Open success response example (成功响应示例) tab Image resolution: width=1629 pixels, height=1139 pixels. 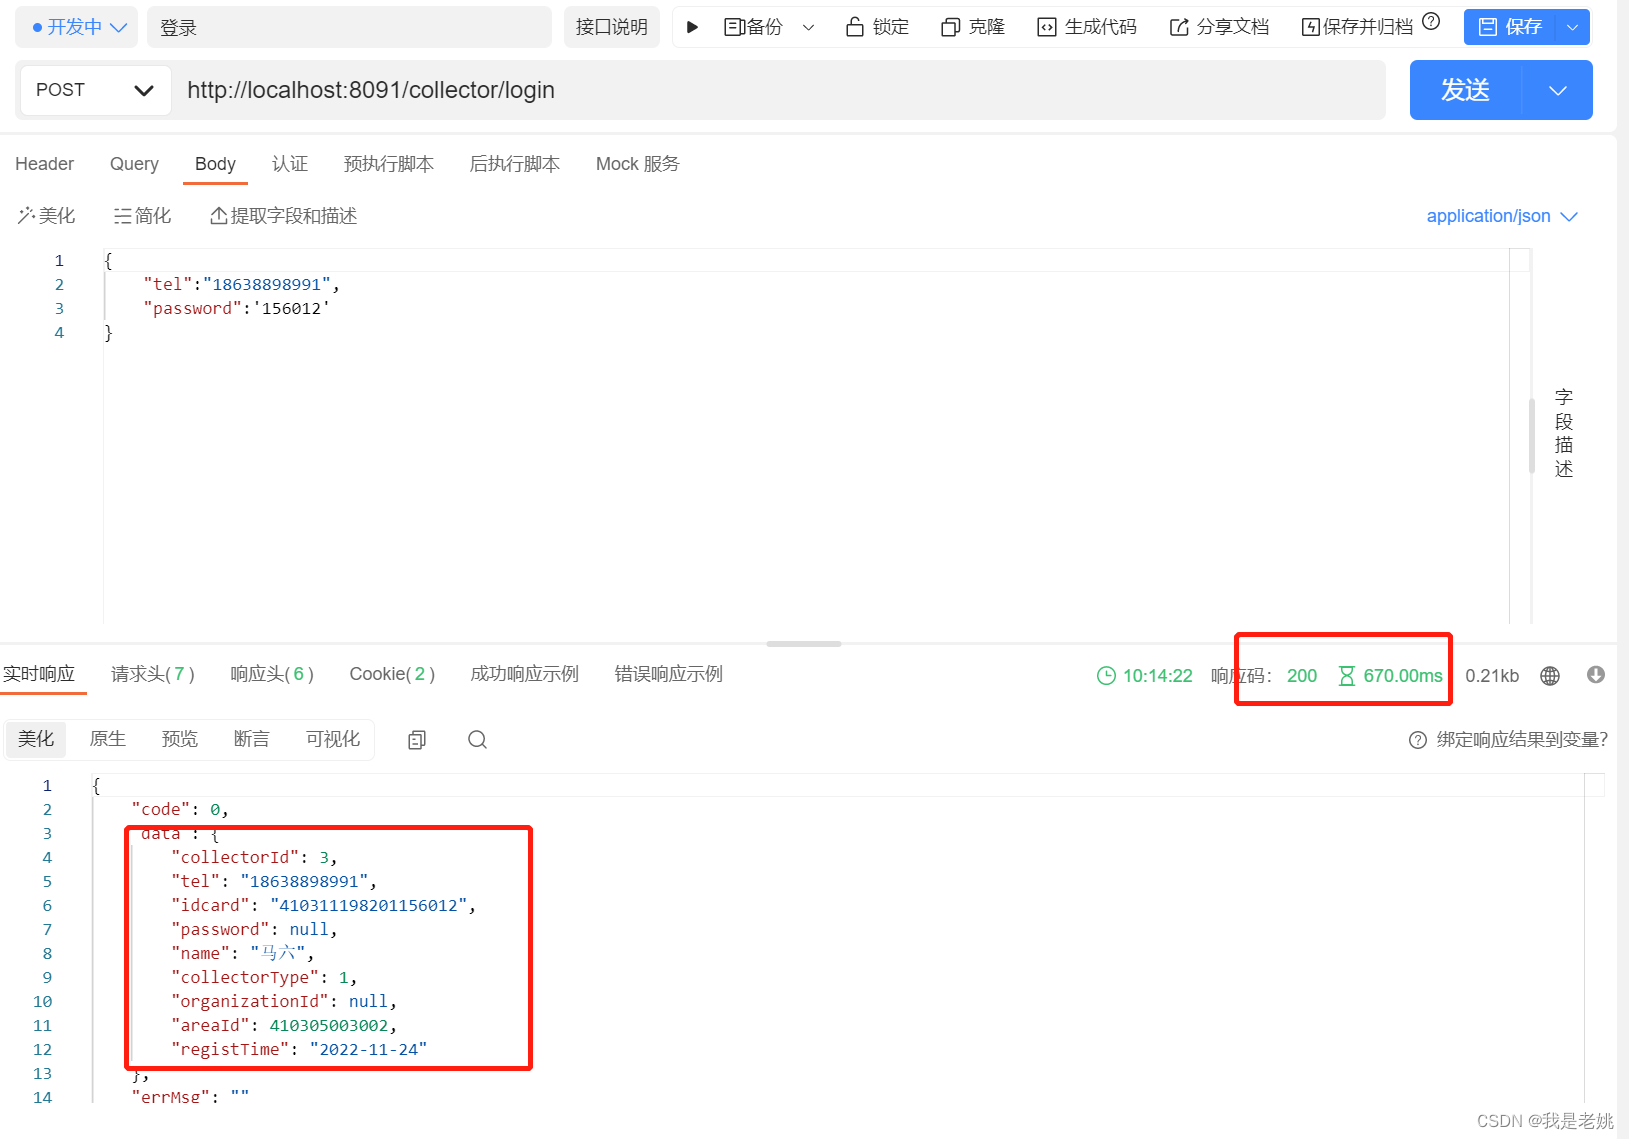coord(524,674)
